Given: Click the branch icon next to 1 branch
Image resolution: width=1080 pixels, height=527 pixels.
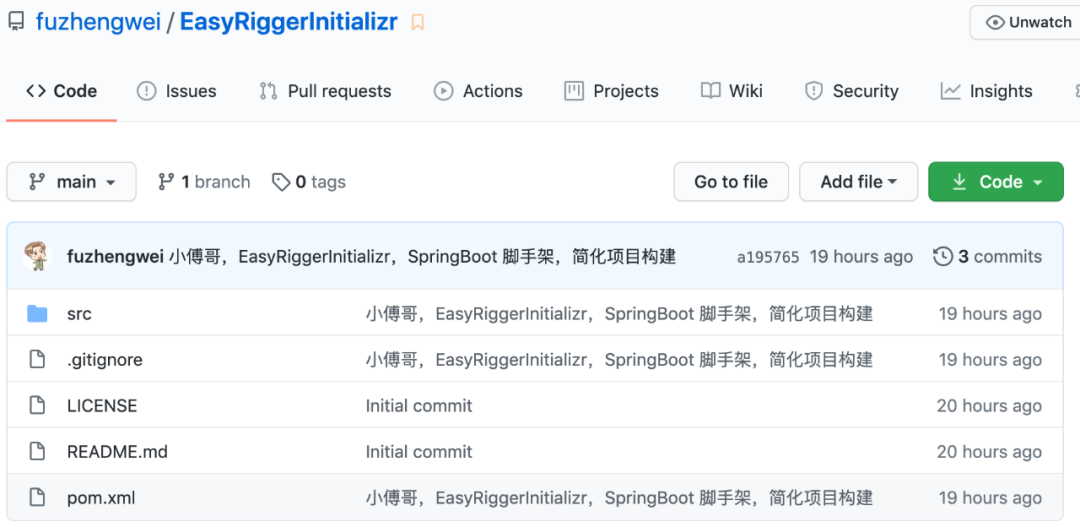Looking at the screenshot, I should [166, 182].
